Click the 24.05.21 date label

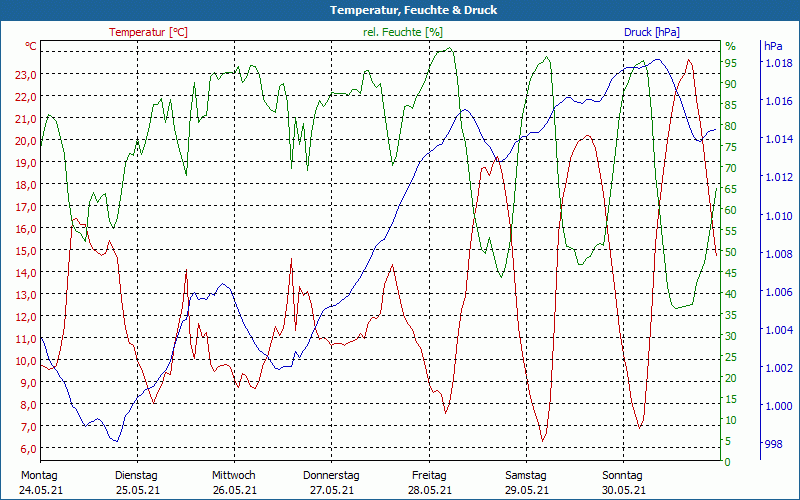coord(41,490)
